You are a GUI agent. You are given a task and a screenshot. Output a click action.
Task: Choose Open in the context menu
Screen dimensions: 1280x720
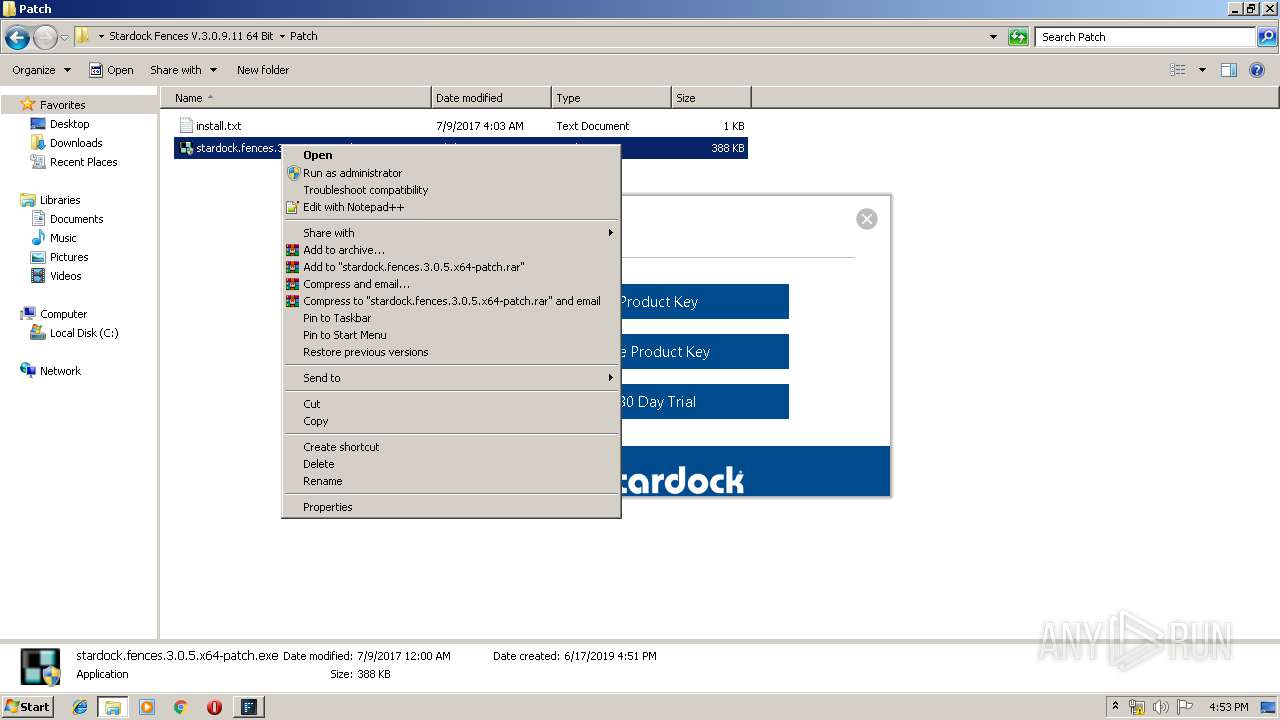452,155
